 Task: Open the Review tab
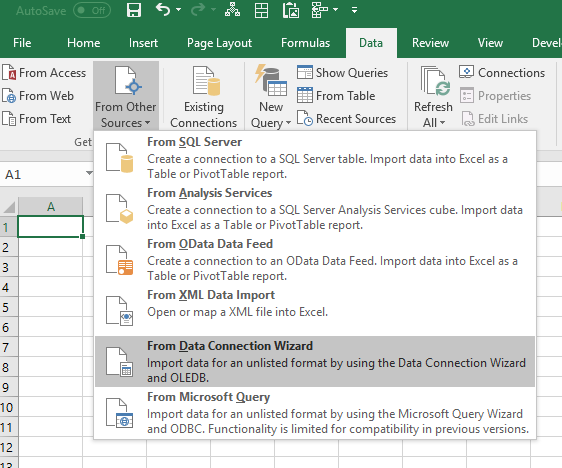click(430, 43)
